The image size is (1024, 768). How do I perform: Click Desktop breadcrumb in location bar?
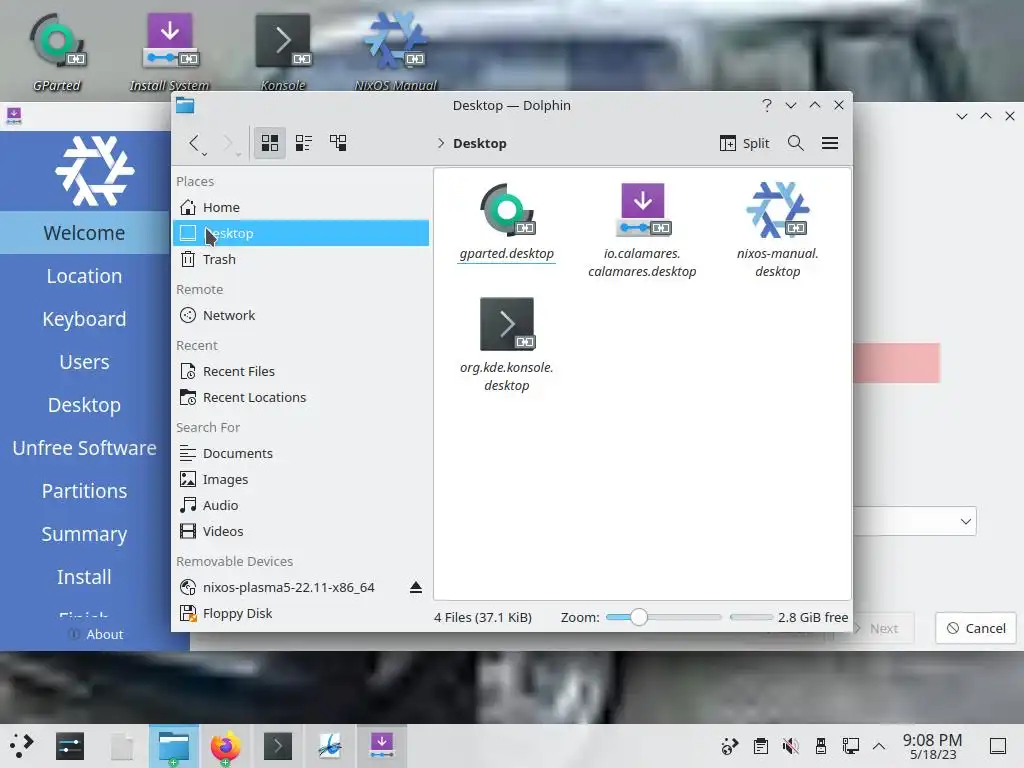click(480, 144)
